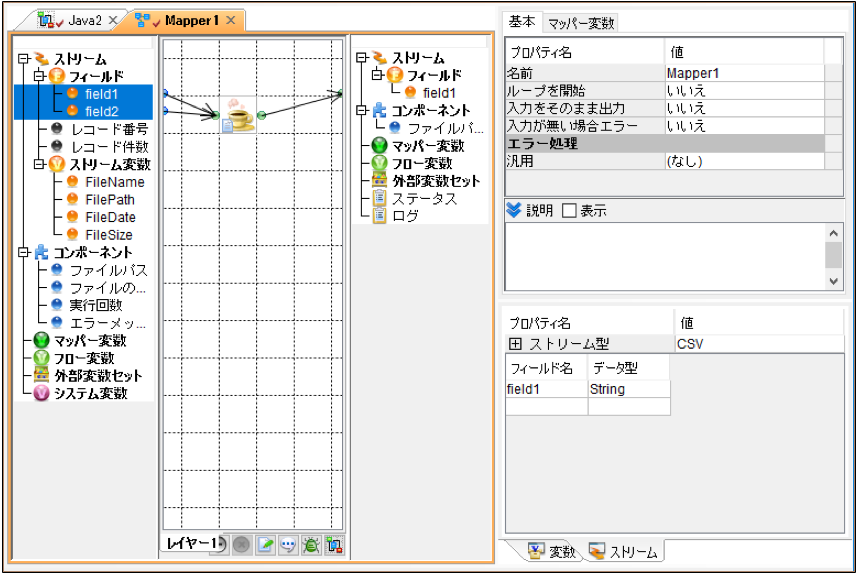857x574 pixels.
Task: Click inside the 説明 description text area
Action: coord(665,256)
